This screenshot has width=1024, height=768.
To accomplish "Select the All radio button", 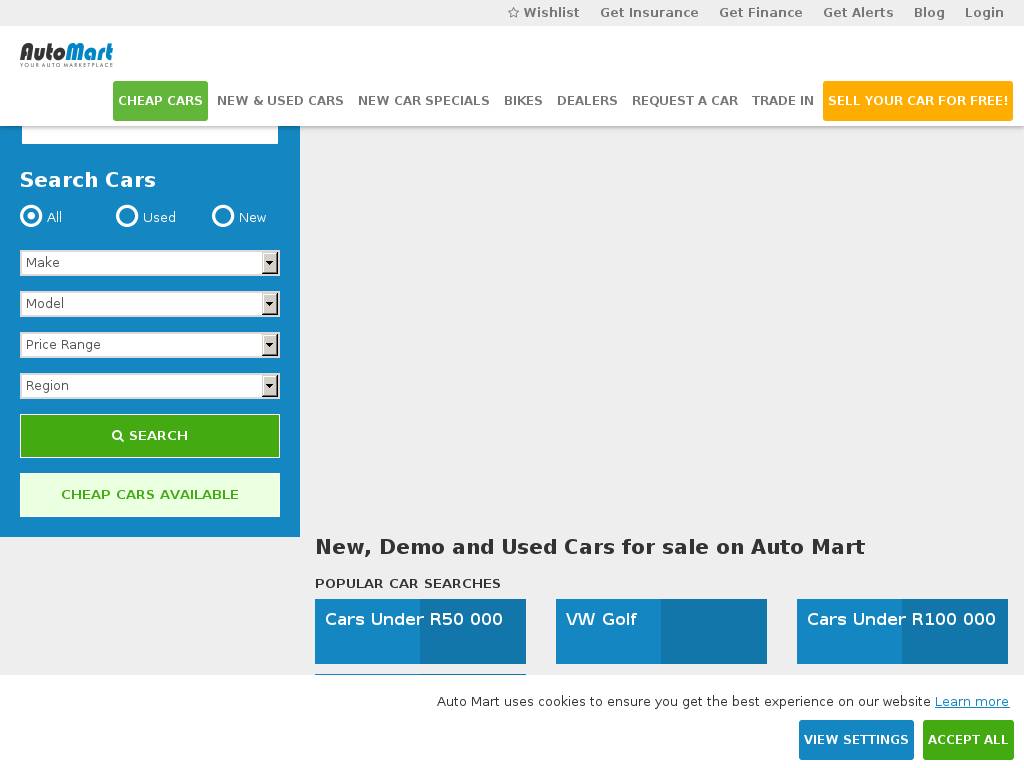I will pos(31,216).
